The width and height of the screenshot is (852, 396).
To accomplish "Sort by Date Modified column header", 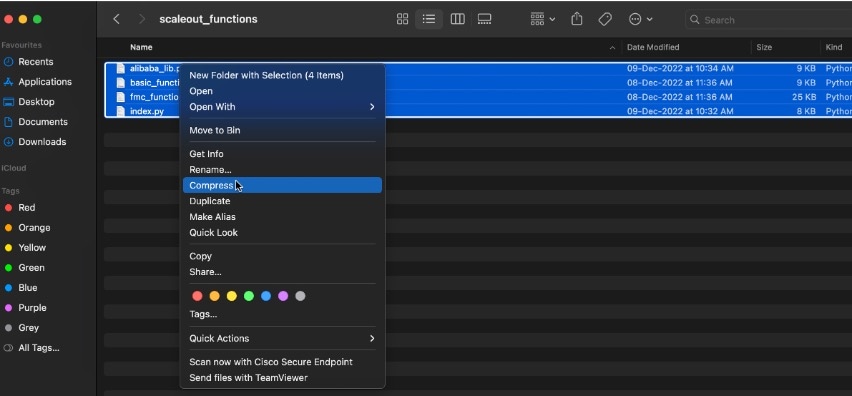I will (x=653, y=47).
